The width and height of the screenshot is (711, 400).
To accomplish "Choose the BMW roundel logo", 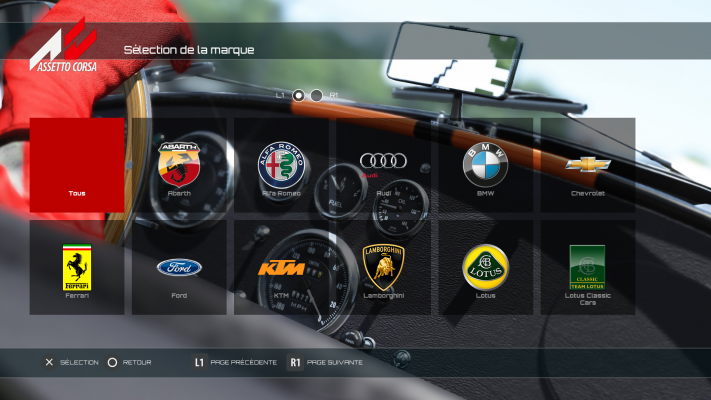I will 485,165.
